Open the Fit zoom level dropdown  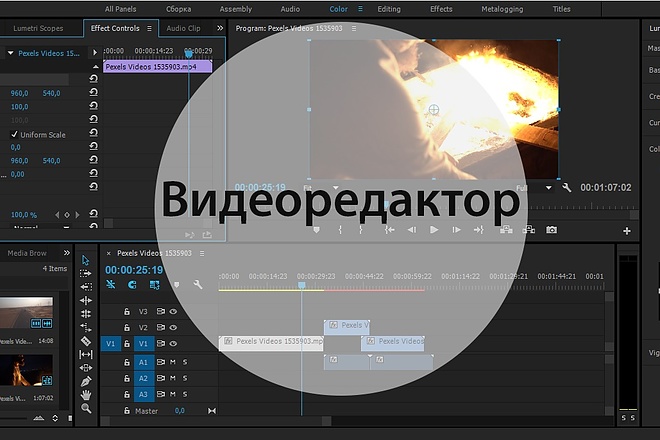click(335, 188)
